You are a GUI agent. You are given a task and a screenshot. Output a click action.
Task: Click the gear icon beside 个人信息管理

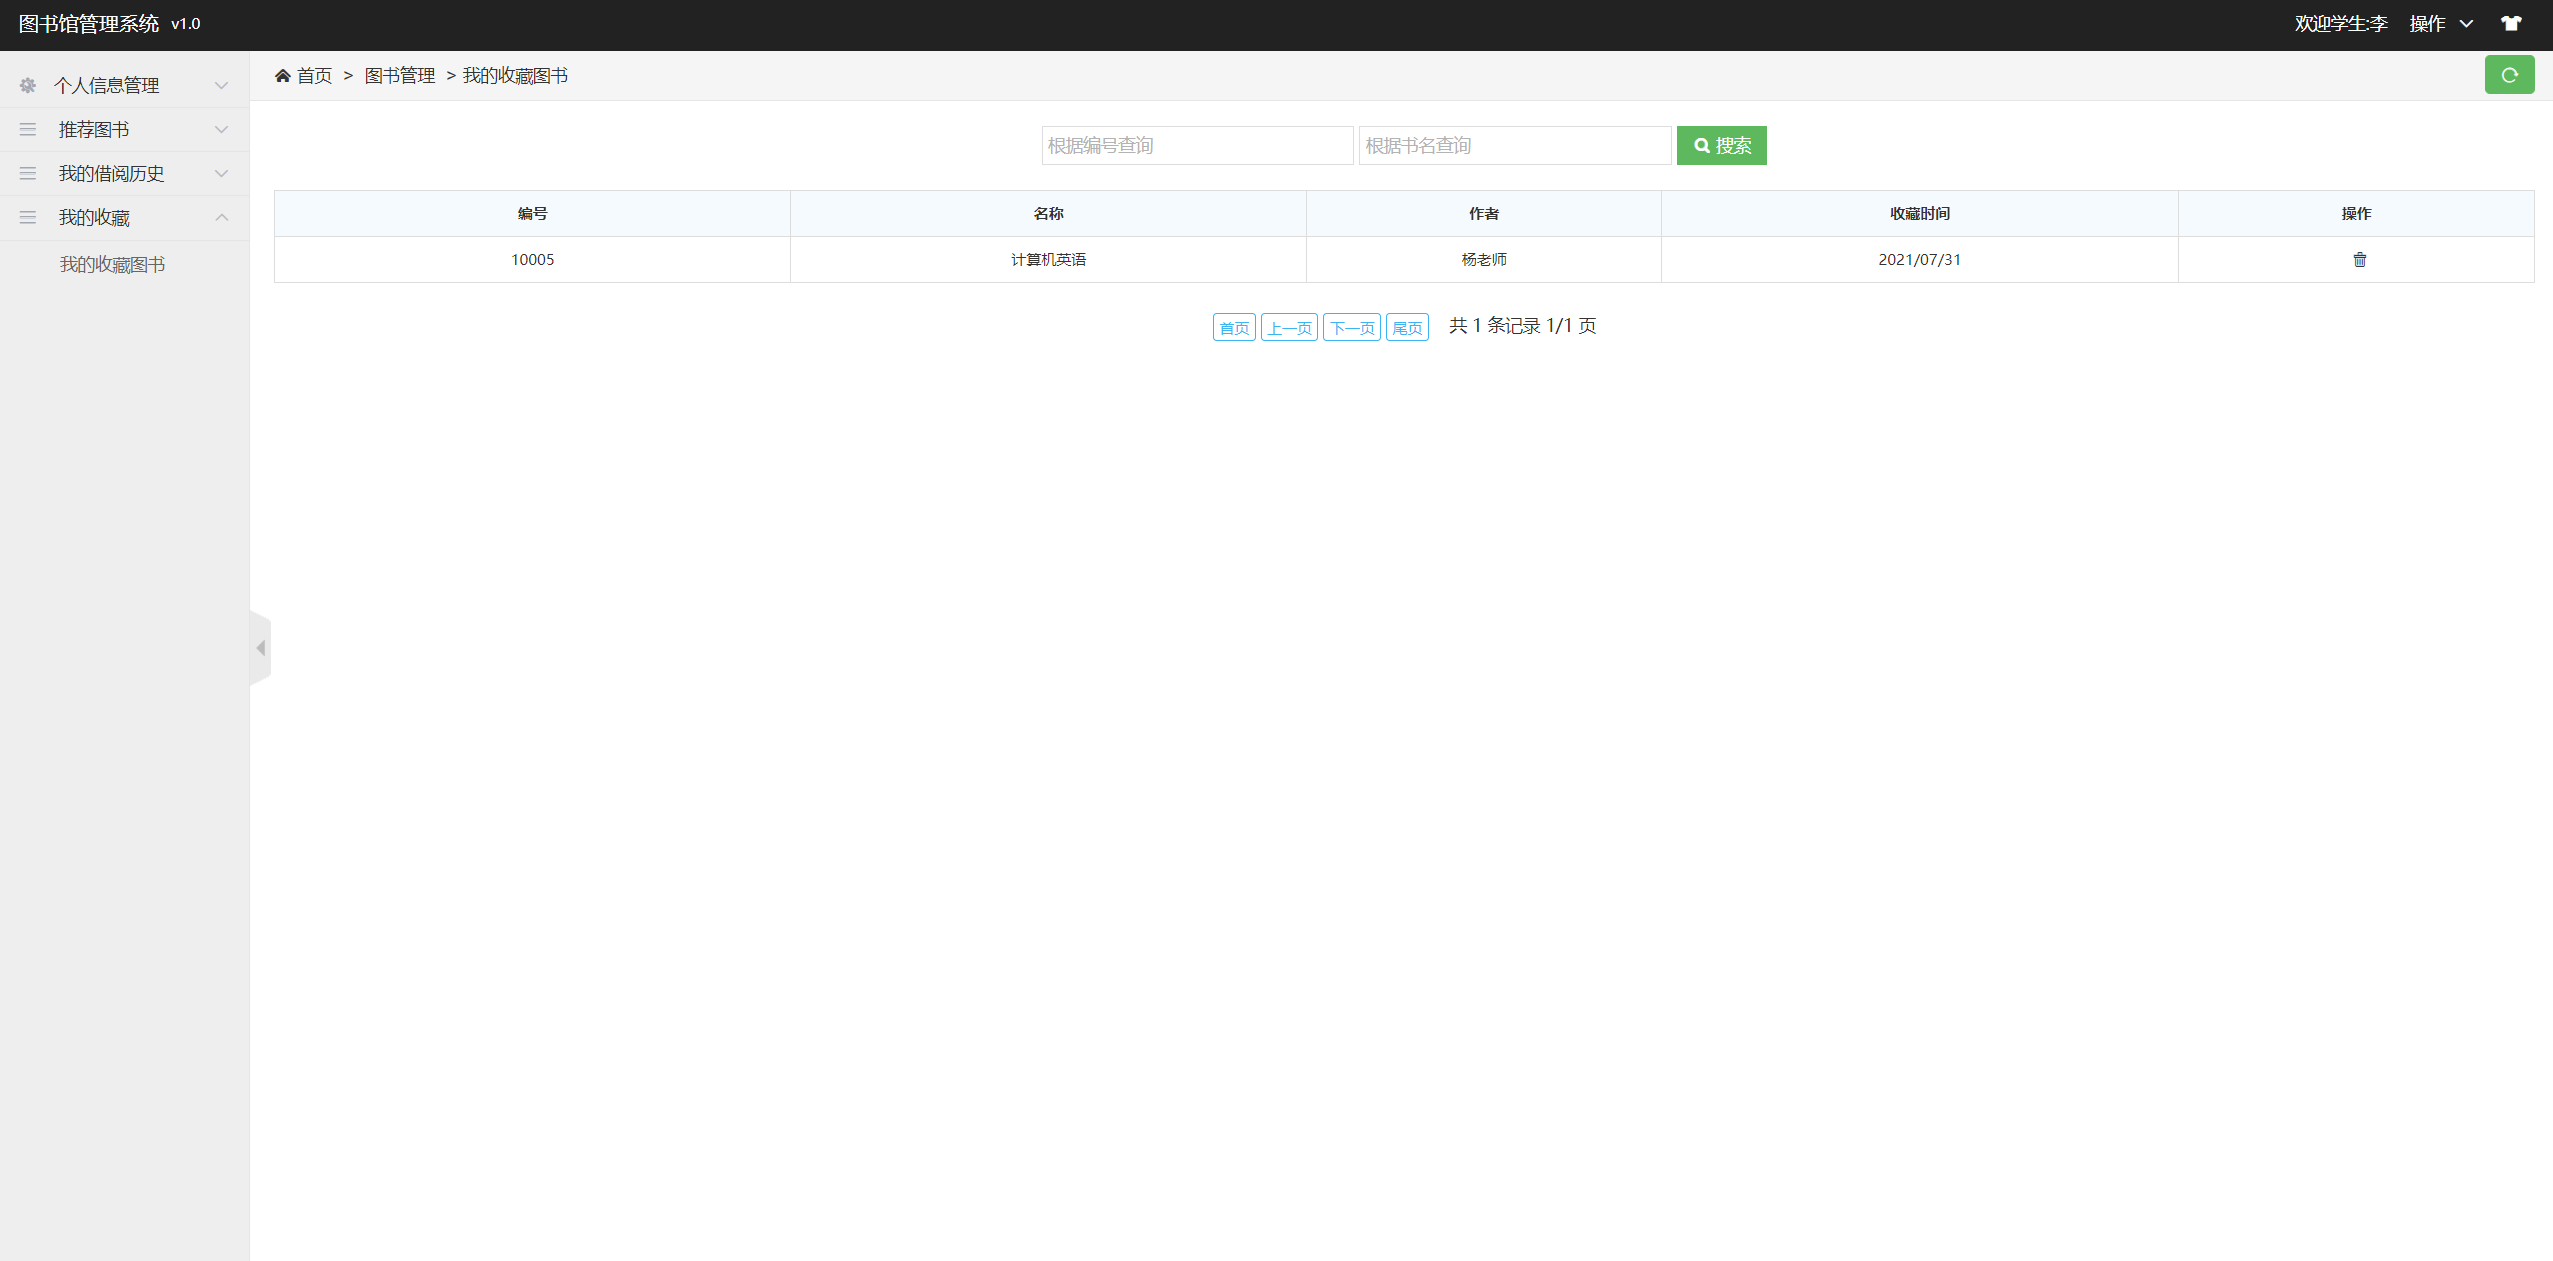(x=28, y=86)
